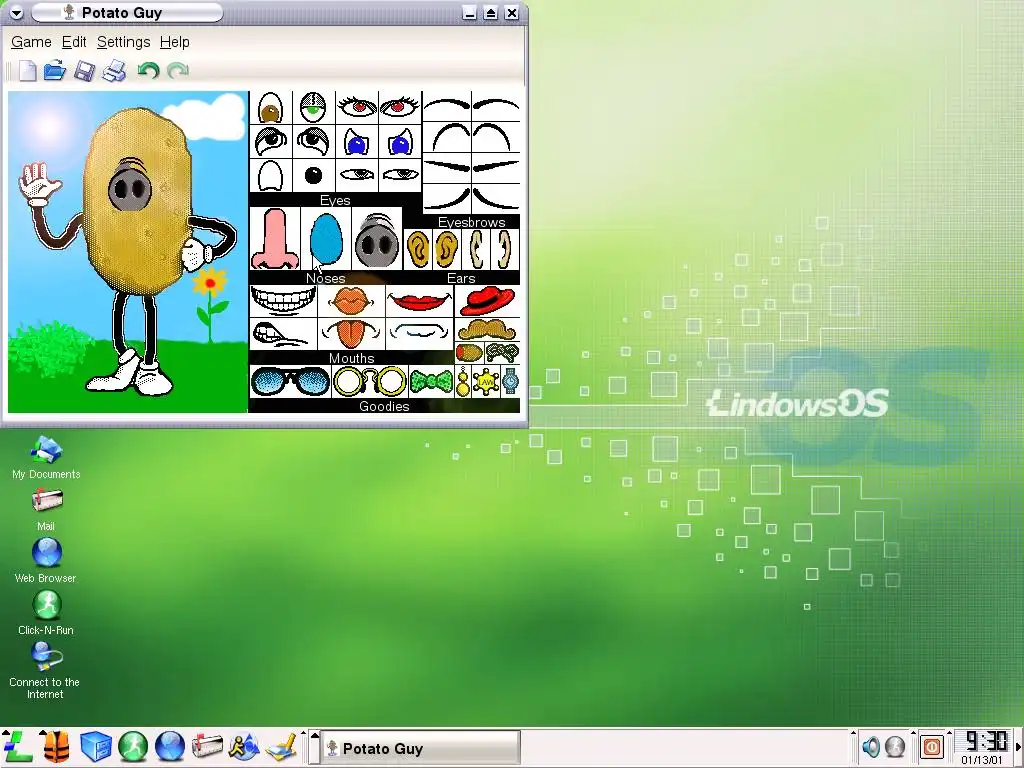1024x768 pixels.
Task: Choose the pink nose
Action: coord(274,238)
